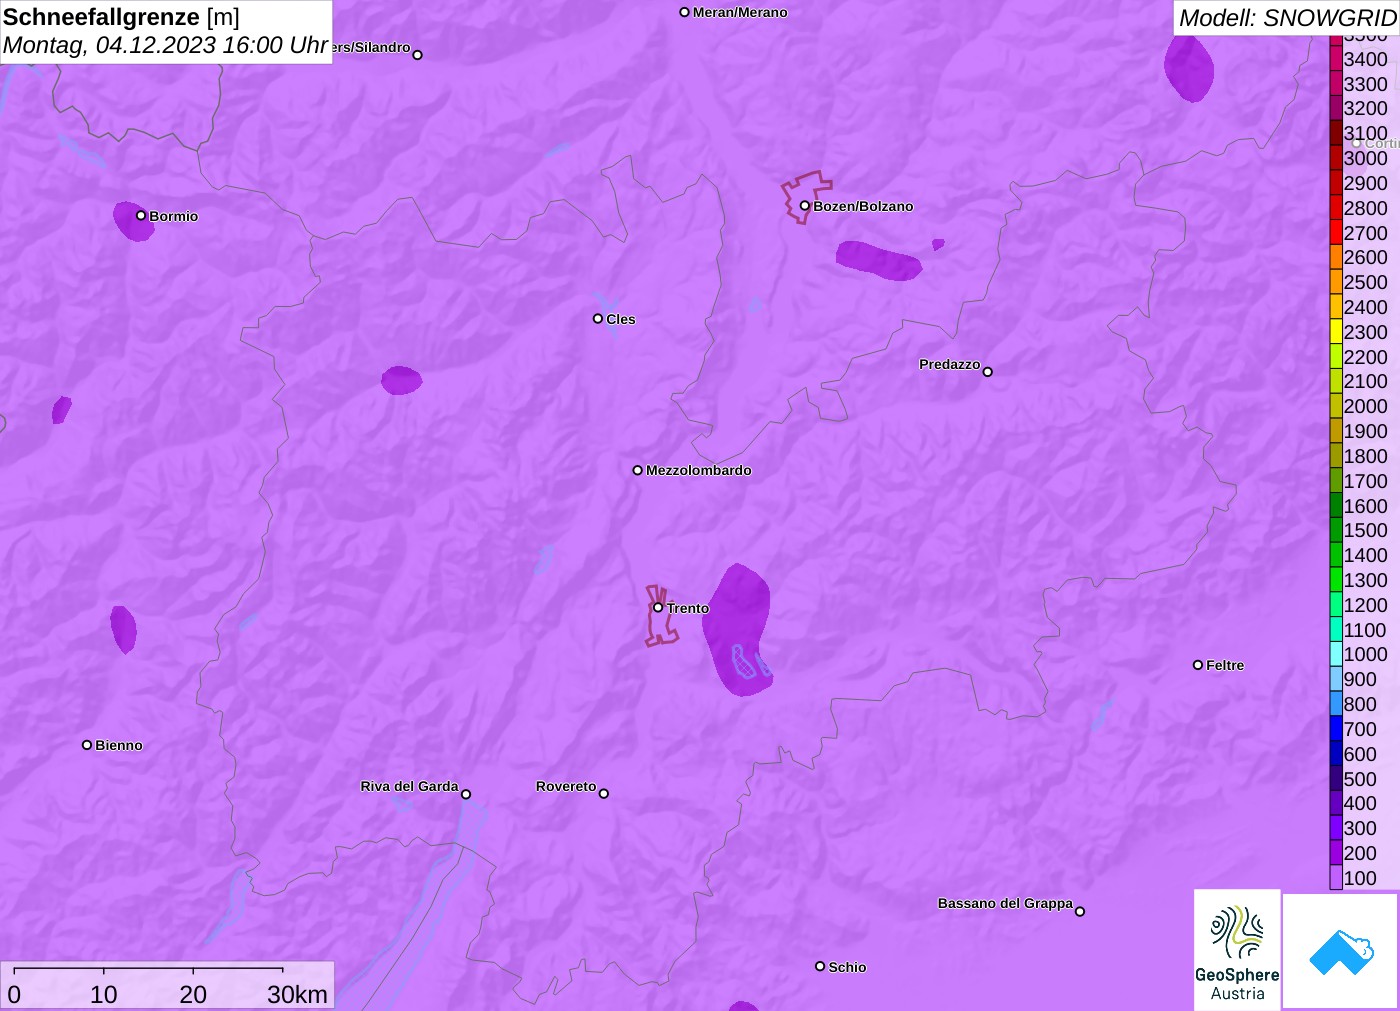
Task: Select the 1500 m green legend swatch
Action: click(x=1336, y=530)
